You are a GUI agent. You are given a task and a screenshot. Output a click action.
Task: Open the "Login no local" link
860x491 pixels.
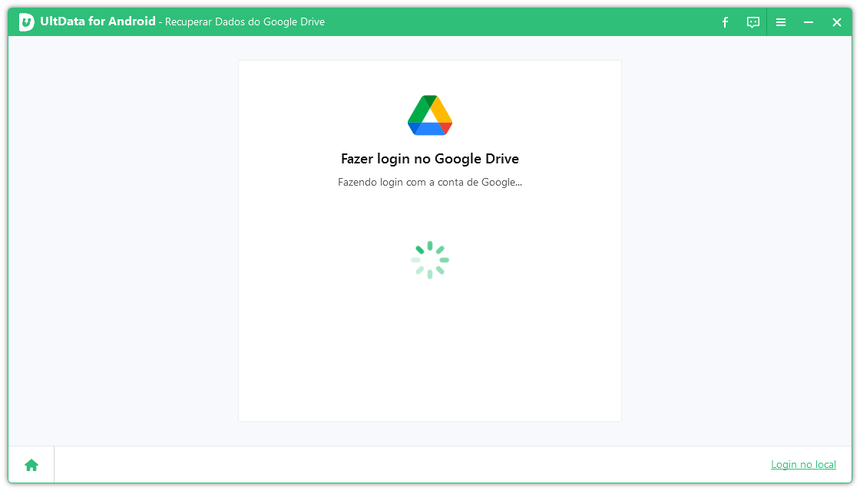[x=803, y=465]
